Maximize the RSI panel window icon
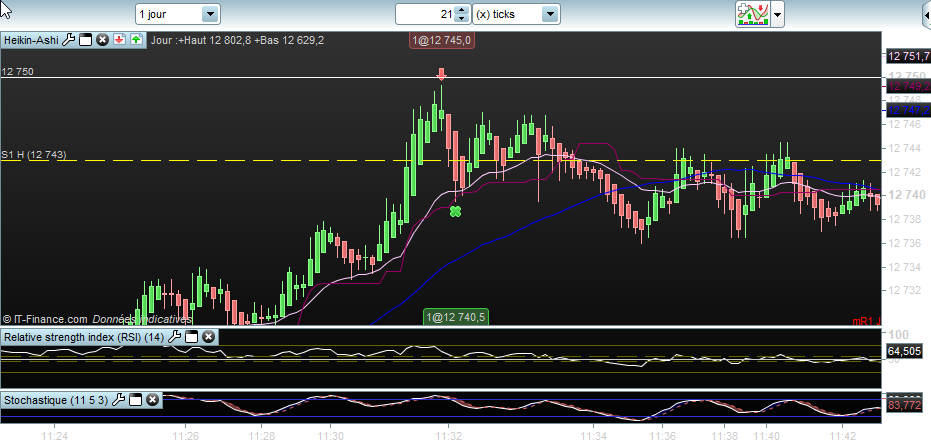The image size is (931, 444). [x=191, y=337]
